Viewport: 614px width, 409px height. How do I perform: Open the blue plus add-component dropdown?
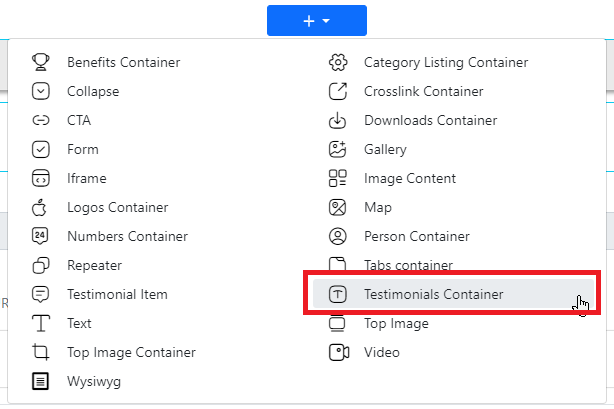pyautogui.click(x=316, y=20)
